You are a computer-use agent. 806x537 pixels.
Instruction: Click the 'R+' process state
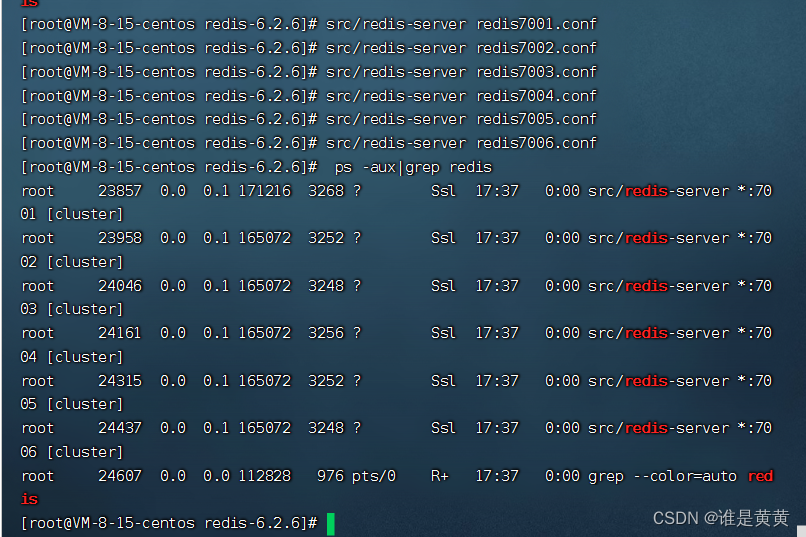click(440, 476)
